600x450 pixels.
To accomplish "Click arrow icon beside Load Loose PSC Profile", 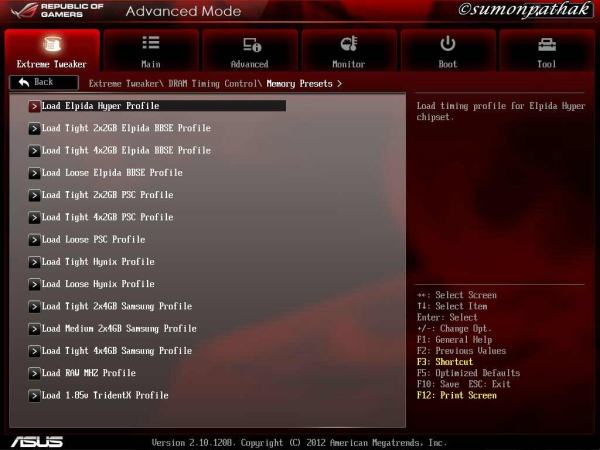I will [x=34, y=240].
